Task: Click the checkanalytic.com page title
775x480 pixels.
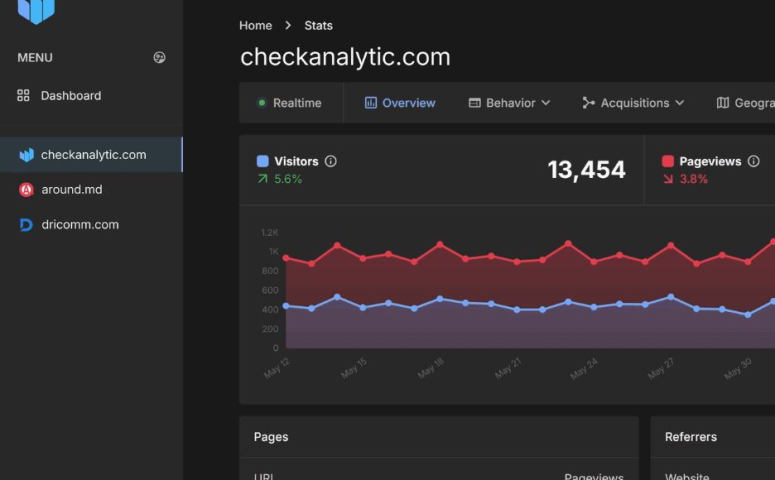Action: 345,57
